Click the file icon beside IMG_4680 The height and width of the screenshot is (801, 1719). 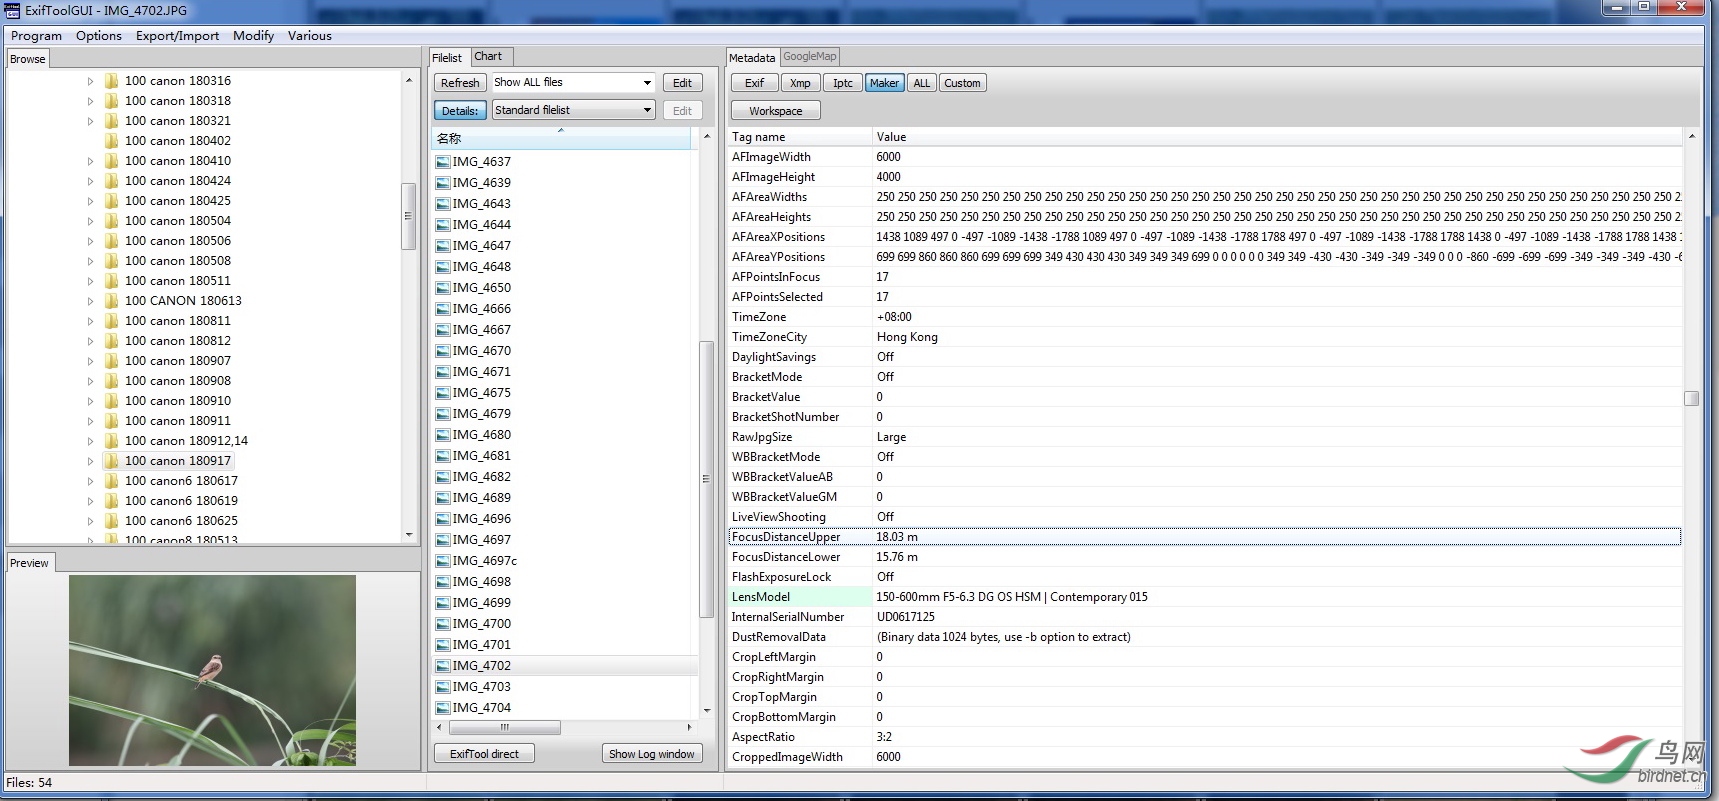click(443, 435)
